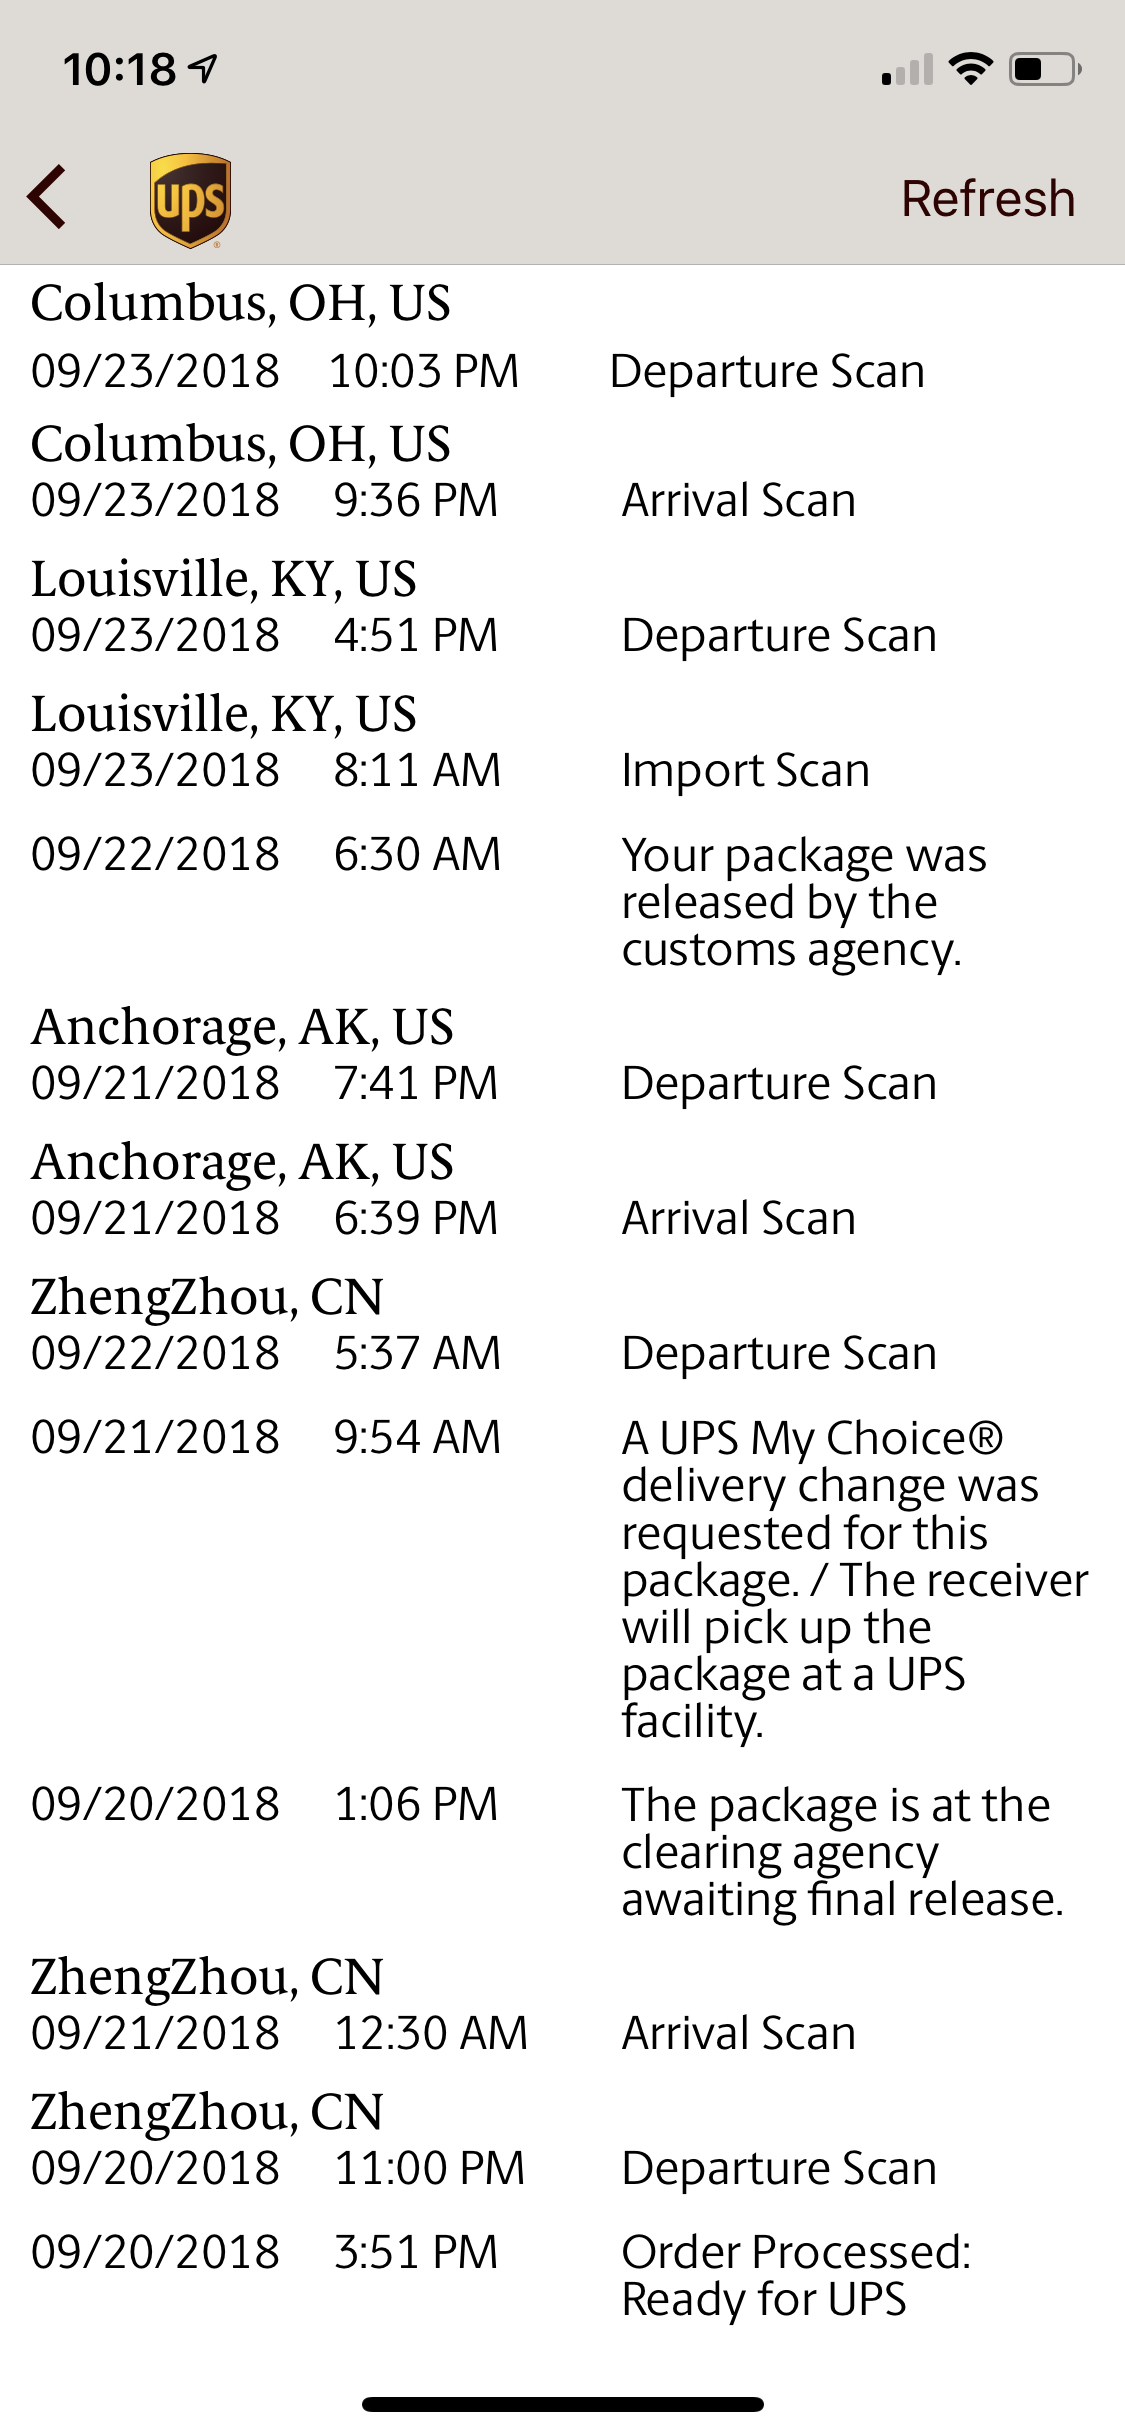
Task: Select Louisville 4:51 PM Departure Scan entry
Action: [562, 606]
